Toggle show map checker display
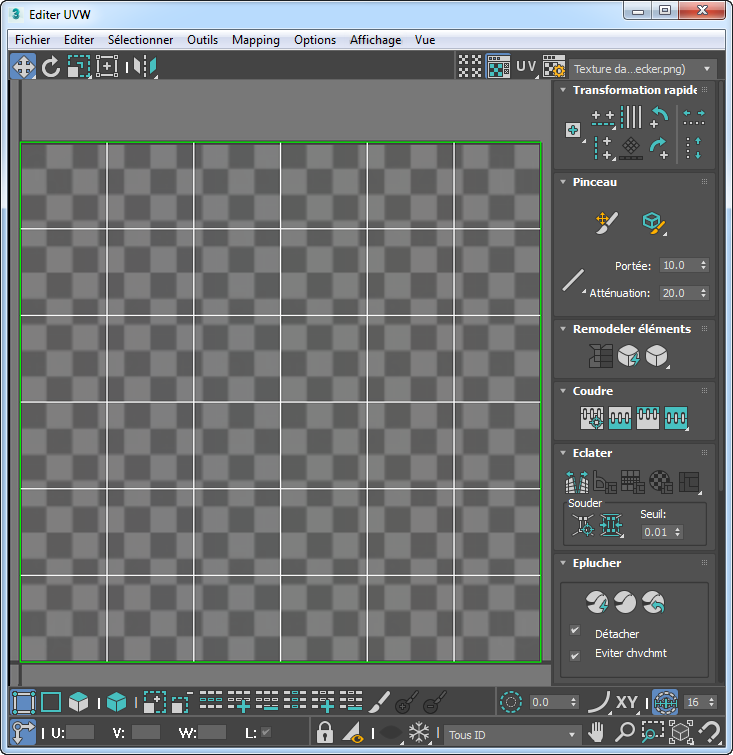Screen dimensions: 733x755 pyautogui.click(x=498, y=66)
